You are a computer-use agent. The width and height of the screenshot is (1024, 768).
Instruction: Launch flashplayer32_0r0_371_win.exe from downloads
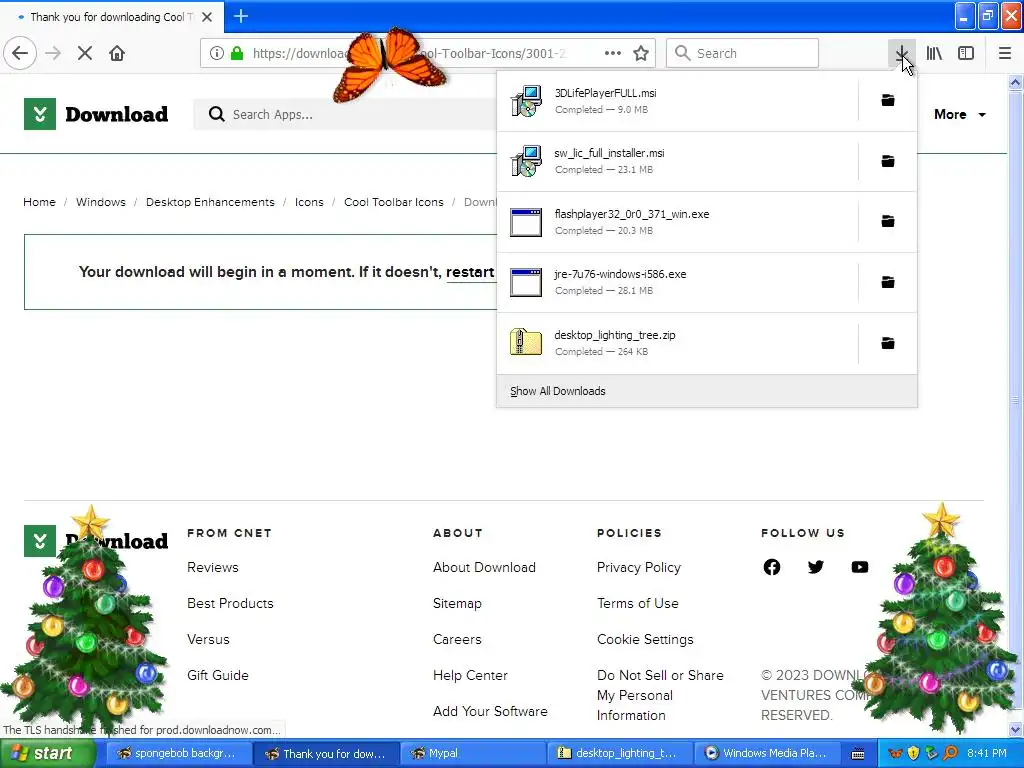tap(677, 222)
